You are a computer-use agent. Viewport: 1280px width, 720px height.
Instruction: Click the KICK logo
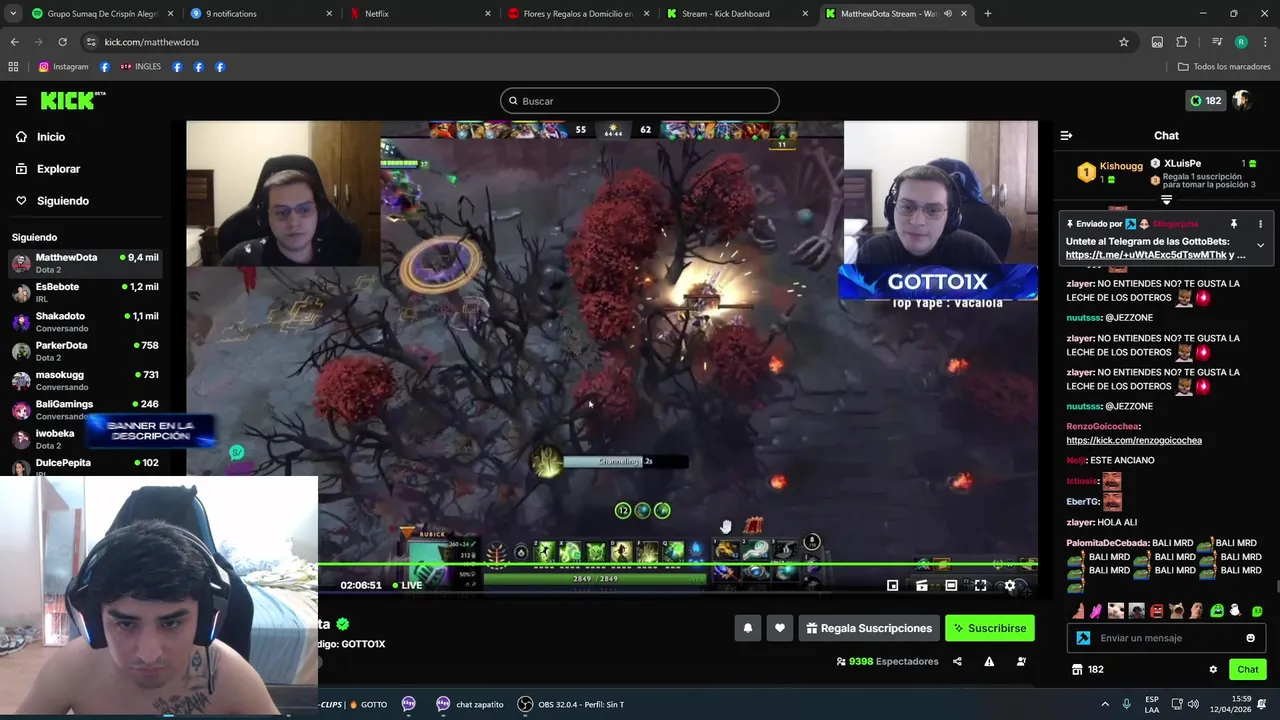(72, 100)
